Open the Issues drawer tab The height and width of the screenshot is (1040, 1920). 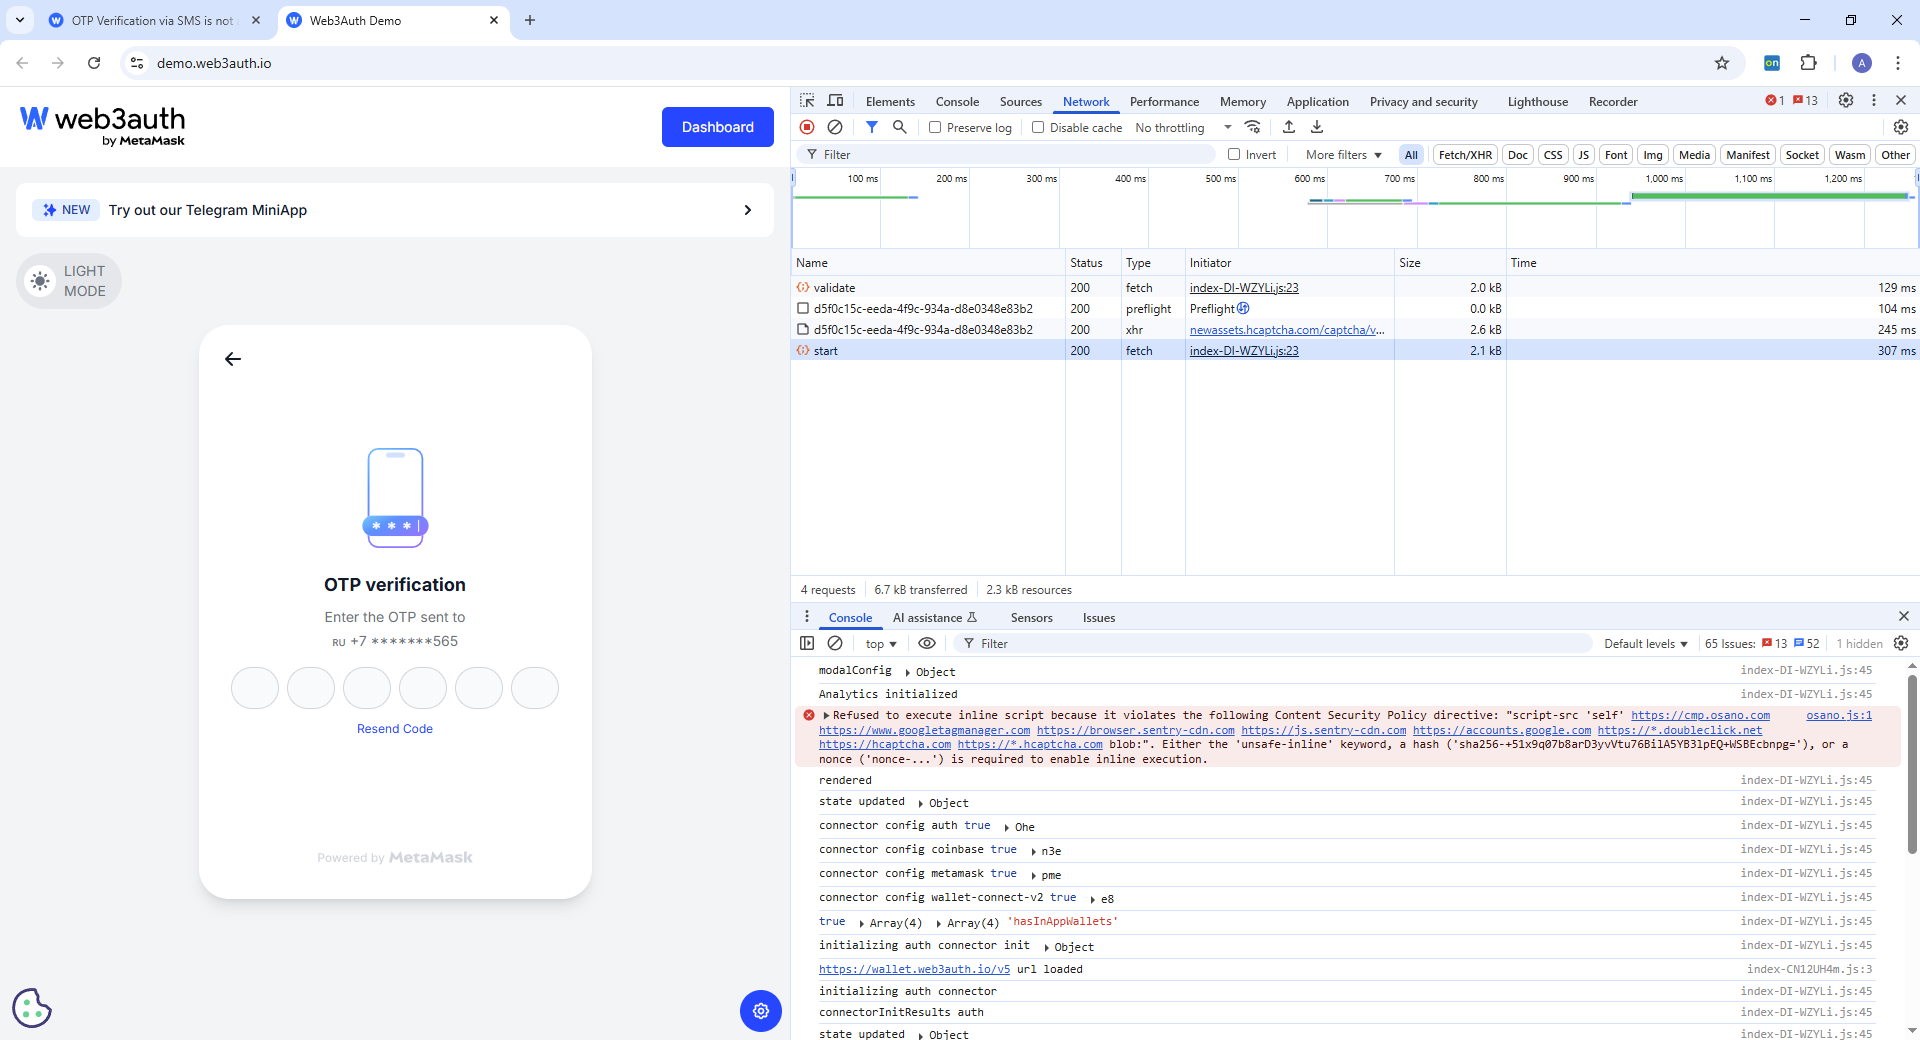click(x=1098, y=618)
